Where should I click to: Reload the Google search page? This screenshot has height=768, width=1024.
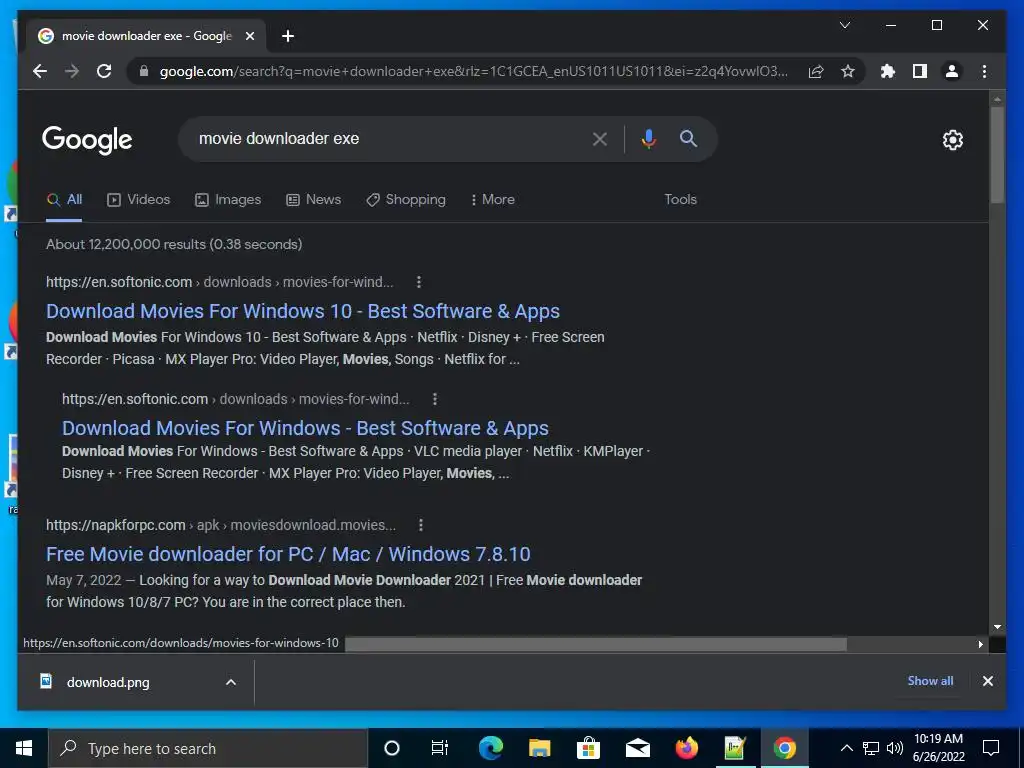click(x=104, y=71)
